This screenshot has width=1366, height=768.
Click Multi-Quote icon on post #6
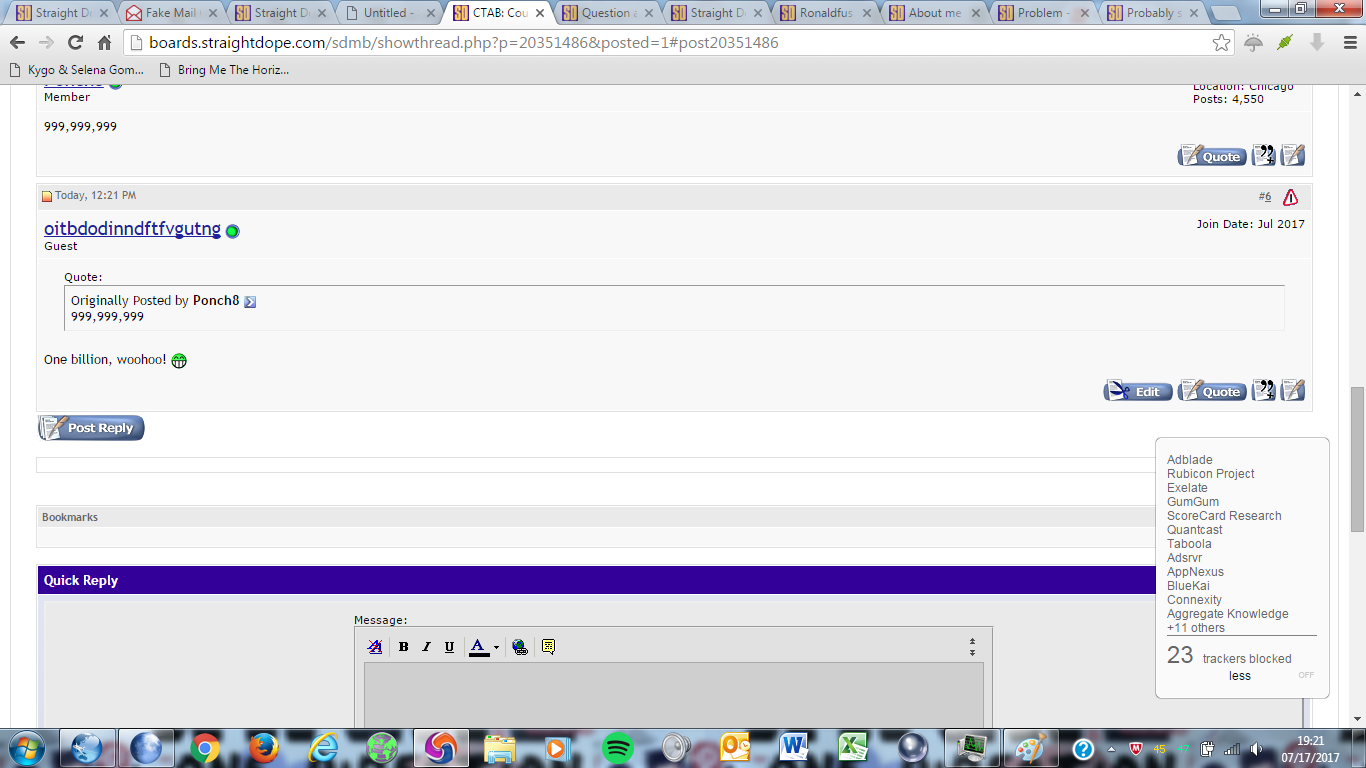point(1264,391)
